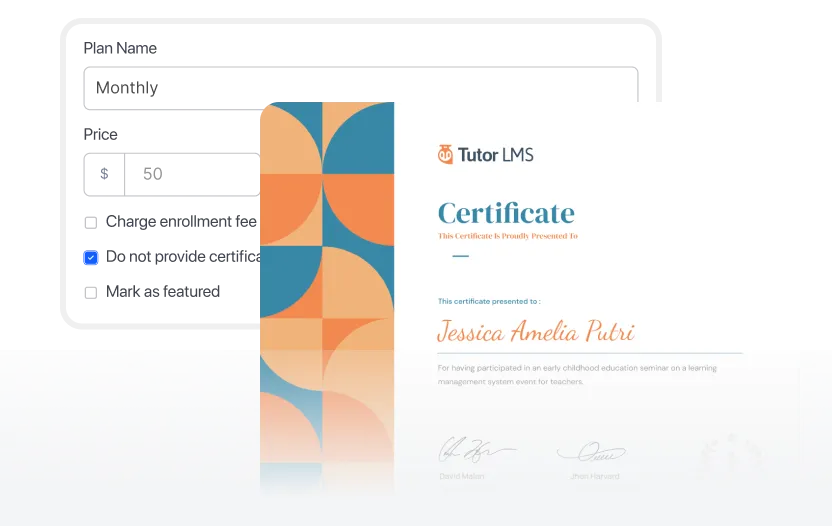
Task: Click the dollar sign currency prefix
Action: (105, 174)
